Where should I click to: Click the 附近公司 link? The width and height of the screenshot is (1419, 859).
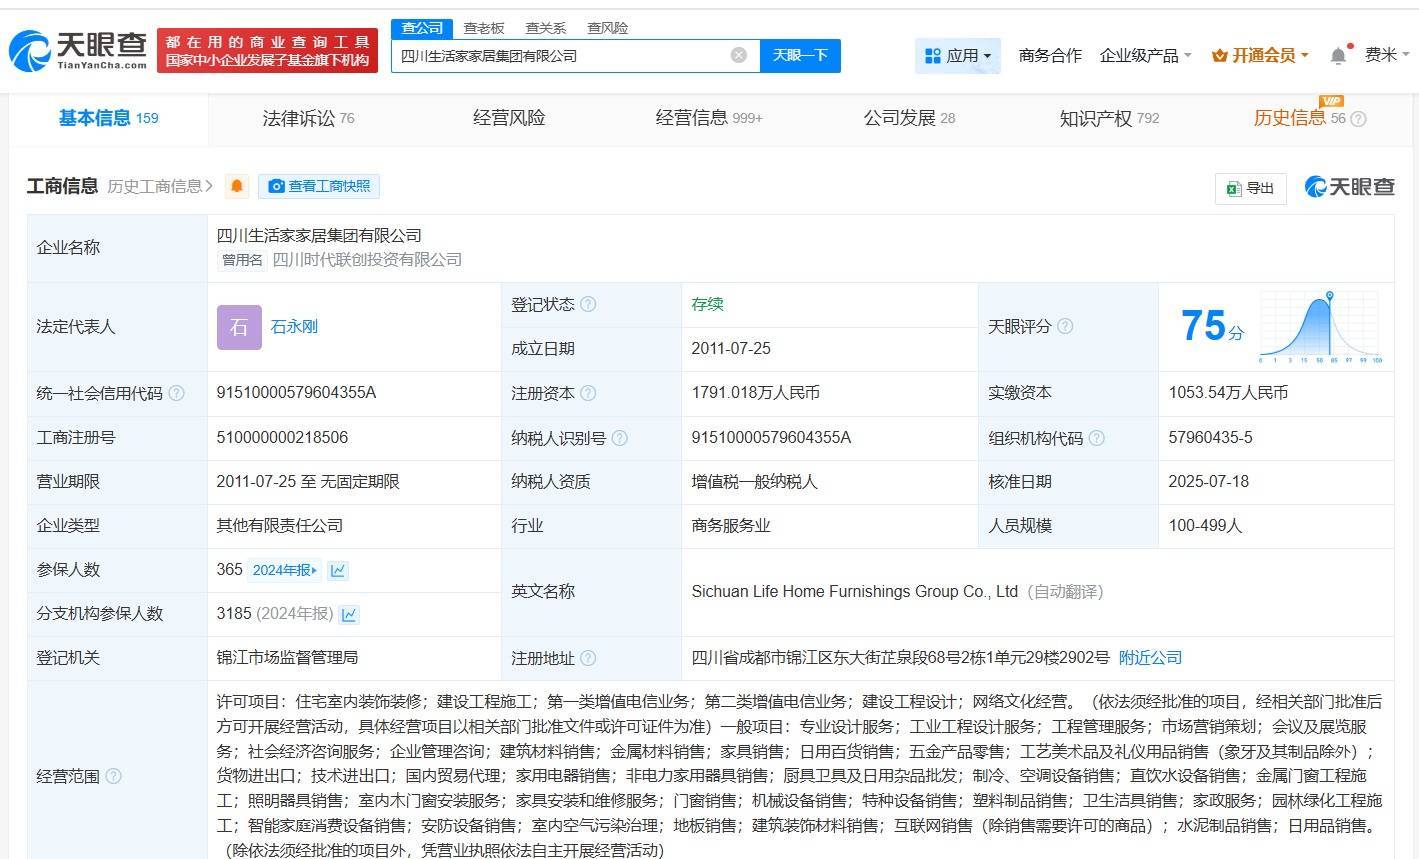click(x=1150, y=657)
